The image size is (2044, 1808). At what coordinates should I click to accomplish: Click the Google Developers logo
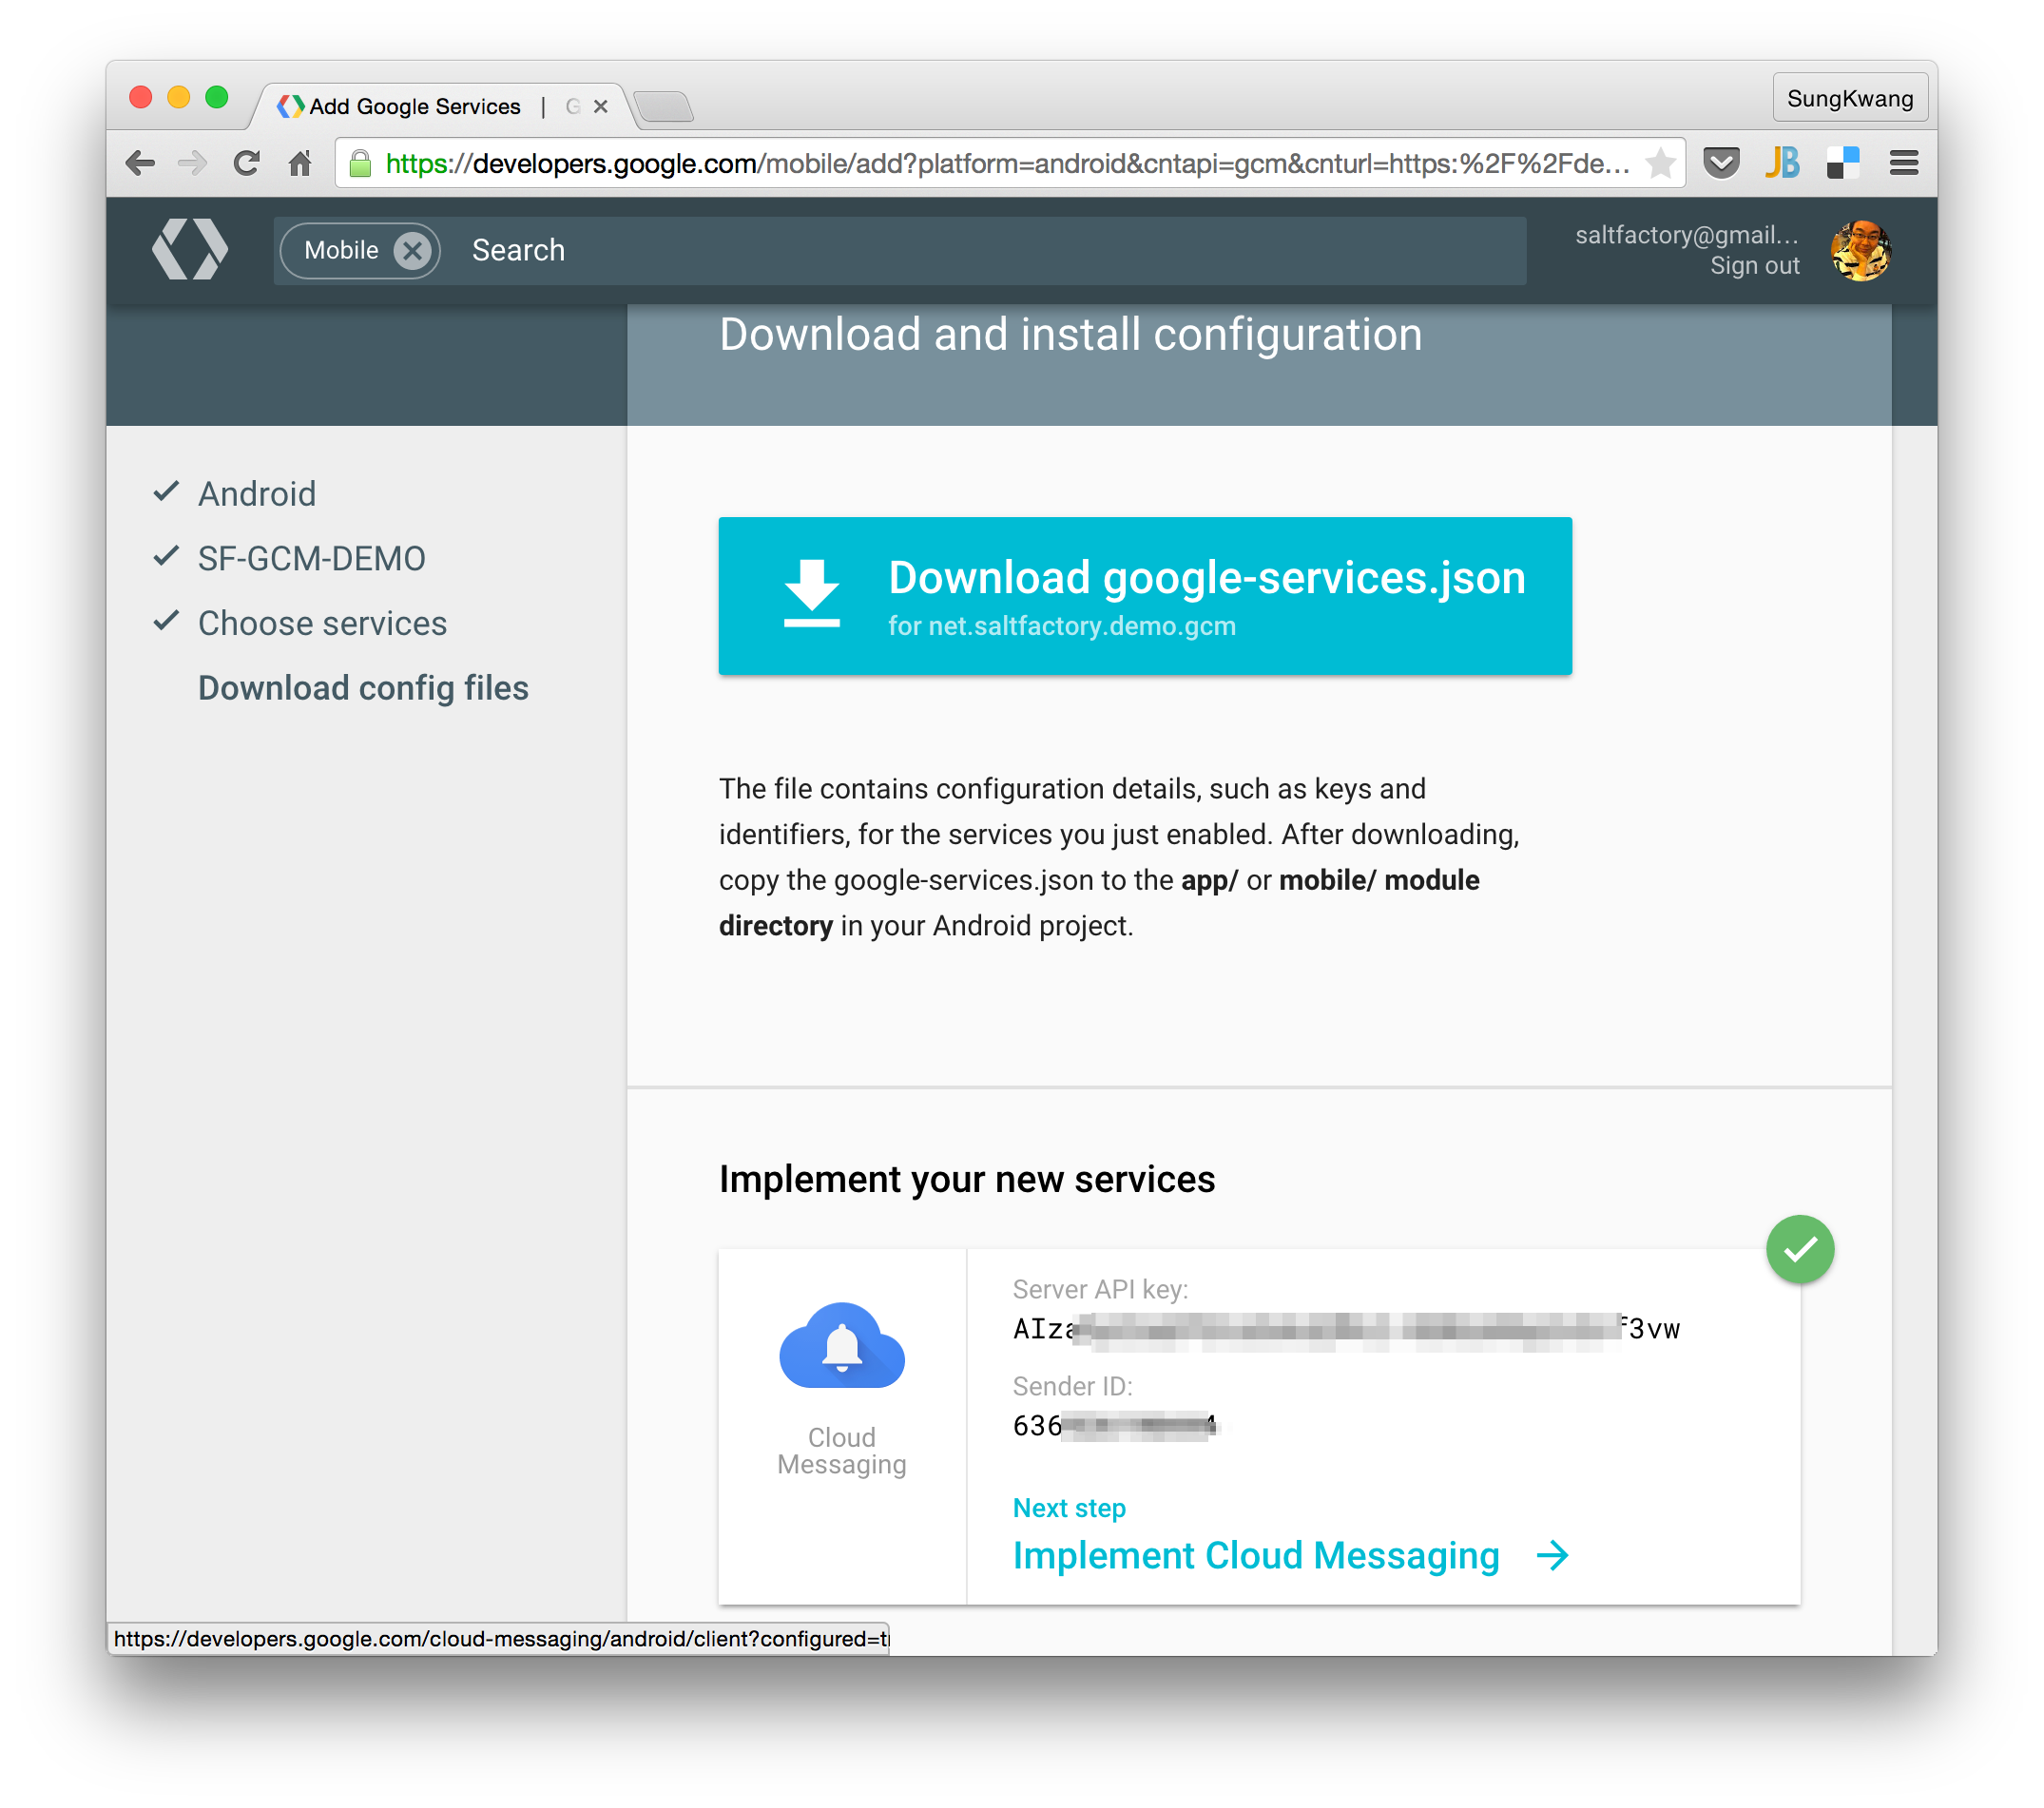(x=190, y=249)
